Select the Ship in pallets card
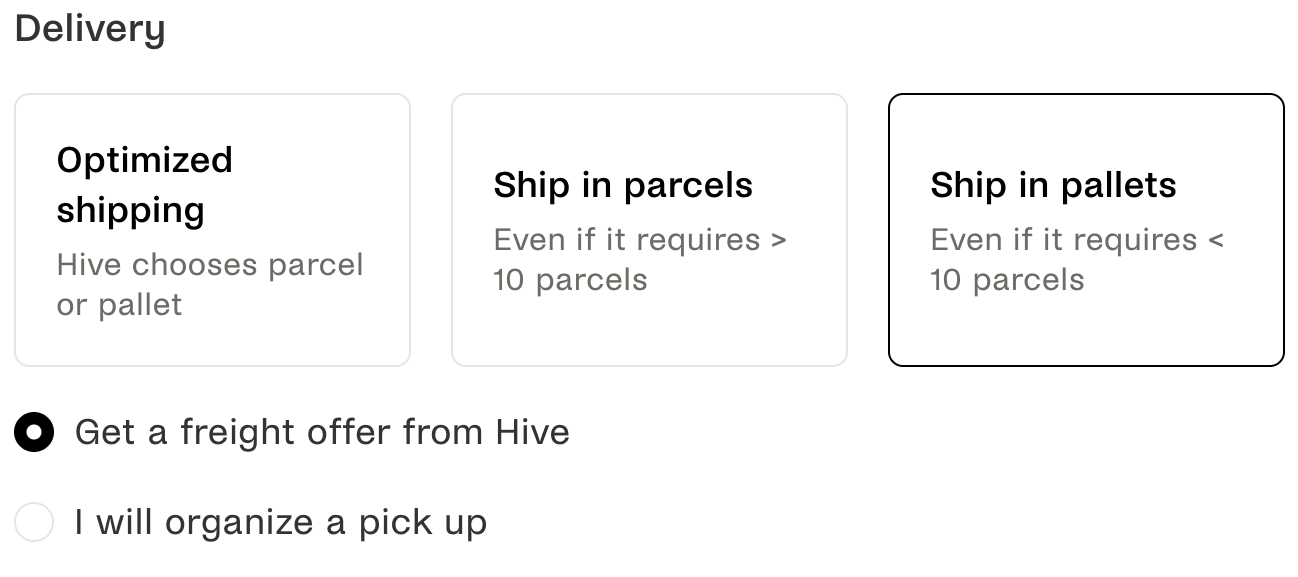Screen dimensions: 1298x577 click(x=1086, y=230)
